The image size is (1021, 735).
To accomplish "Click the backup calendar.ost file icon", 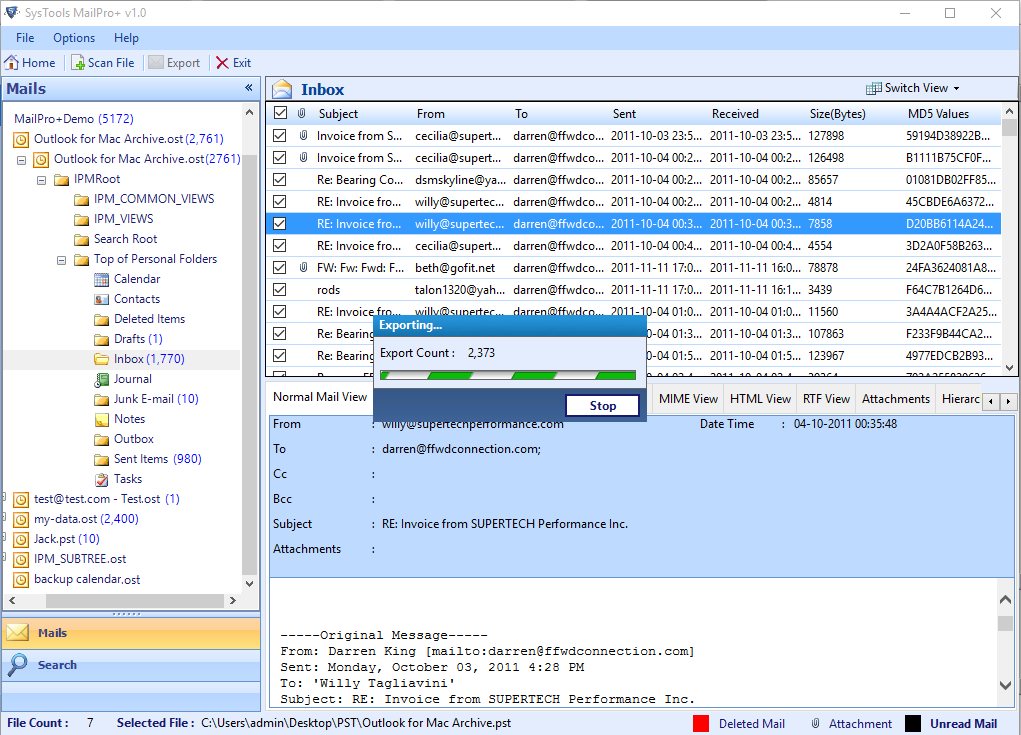I will click(x=21, y=579).
